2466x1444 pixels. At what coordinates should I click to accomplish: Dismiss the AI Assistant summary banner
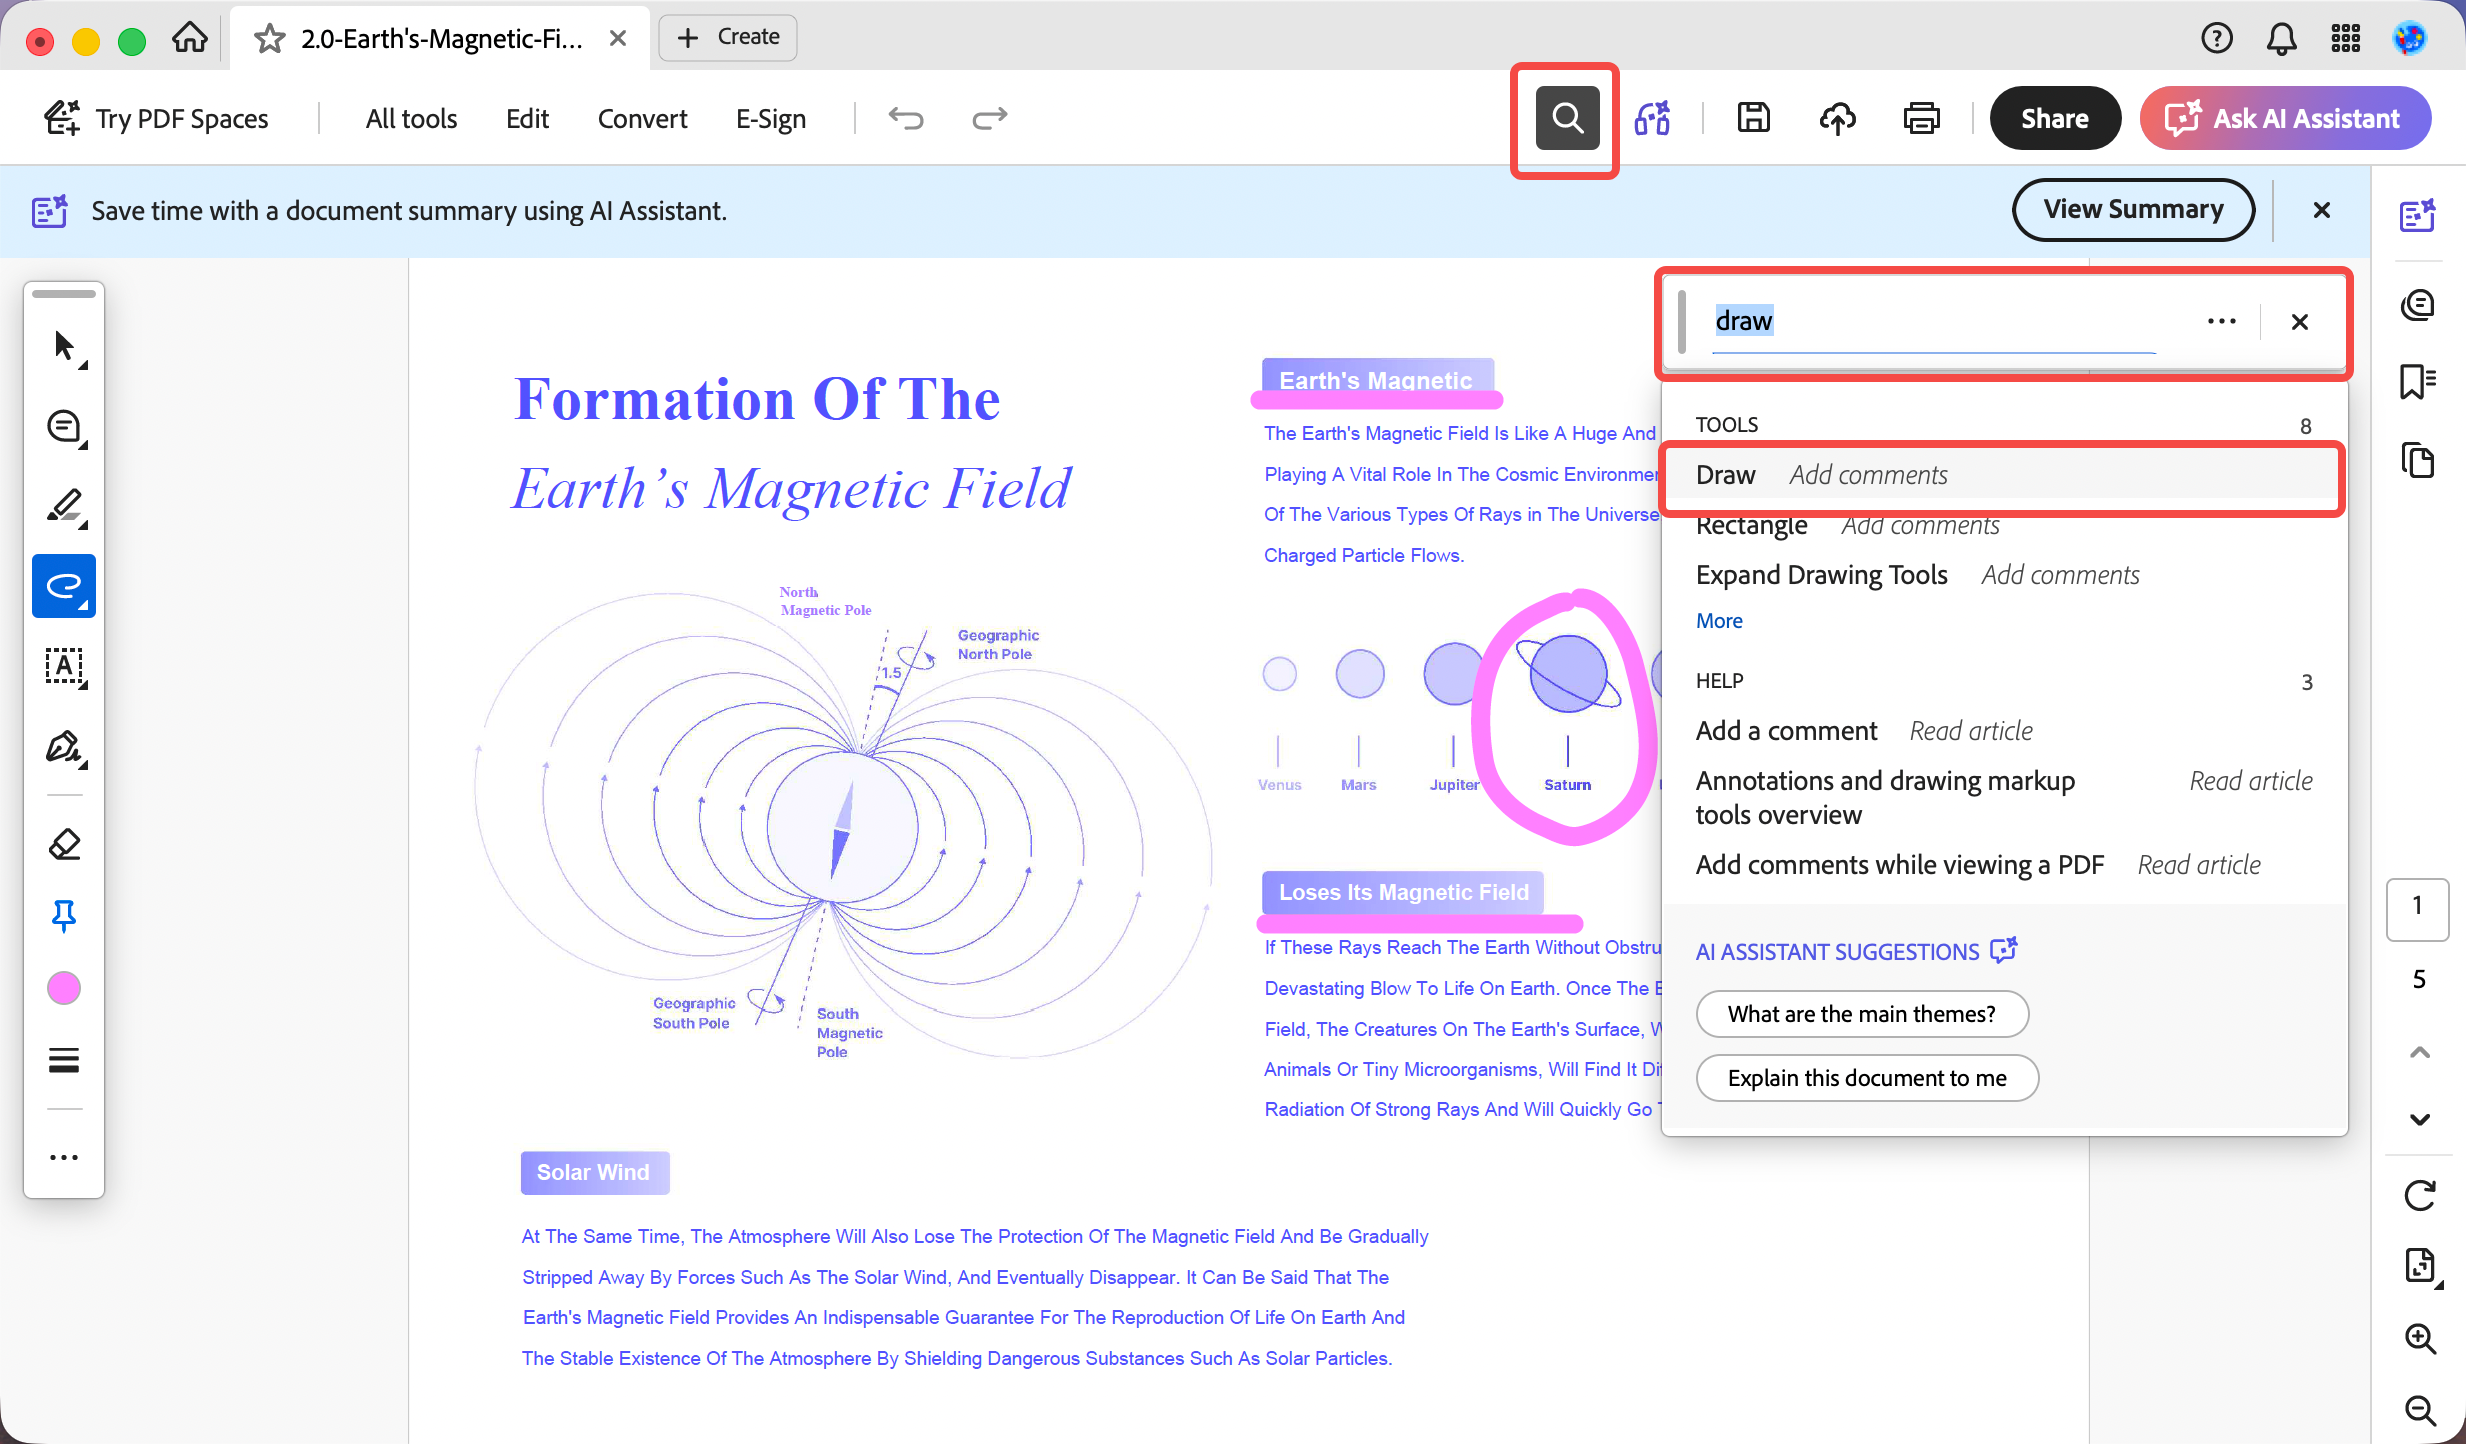pos(2321,210)
